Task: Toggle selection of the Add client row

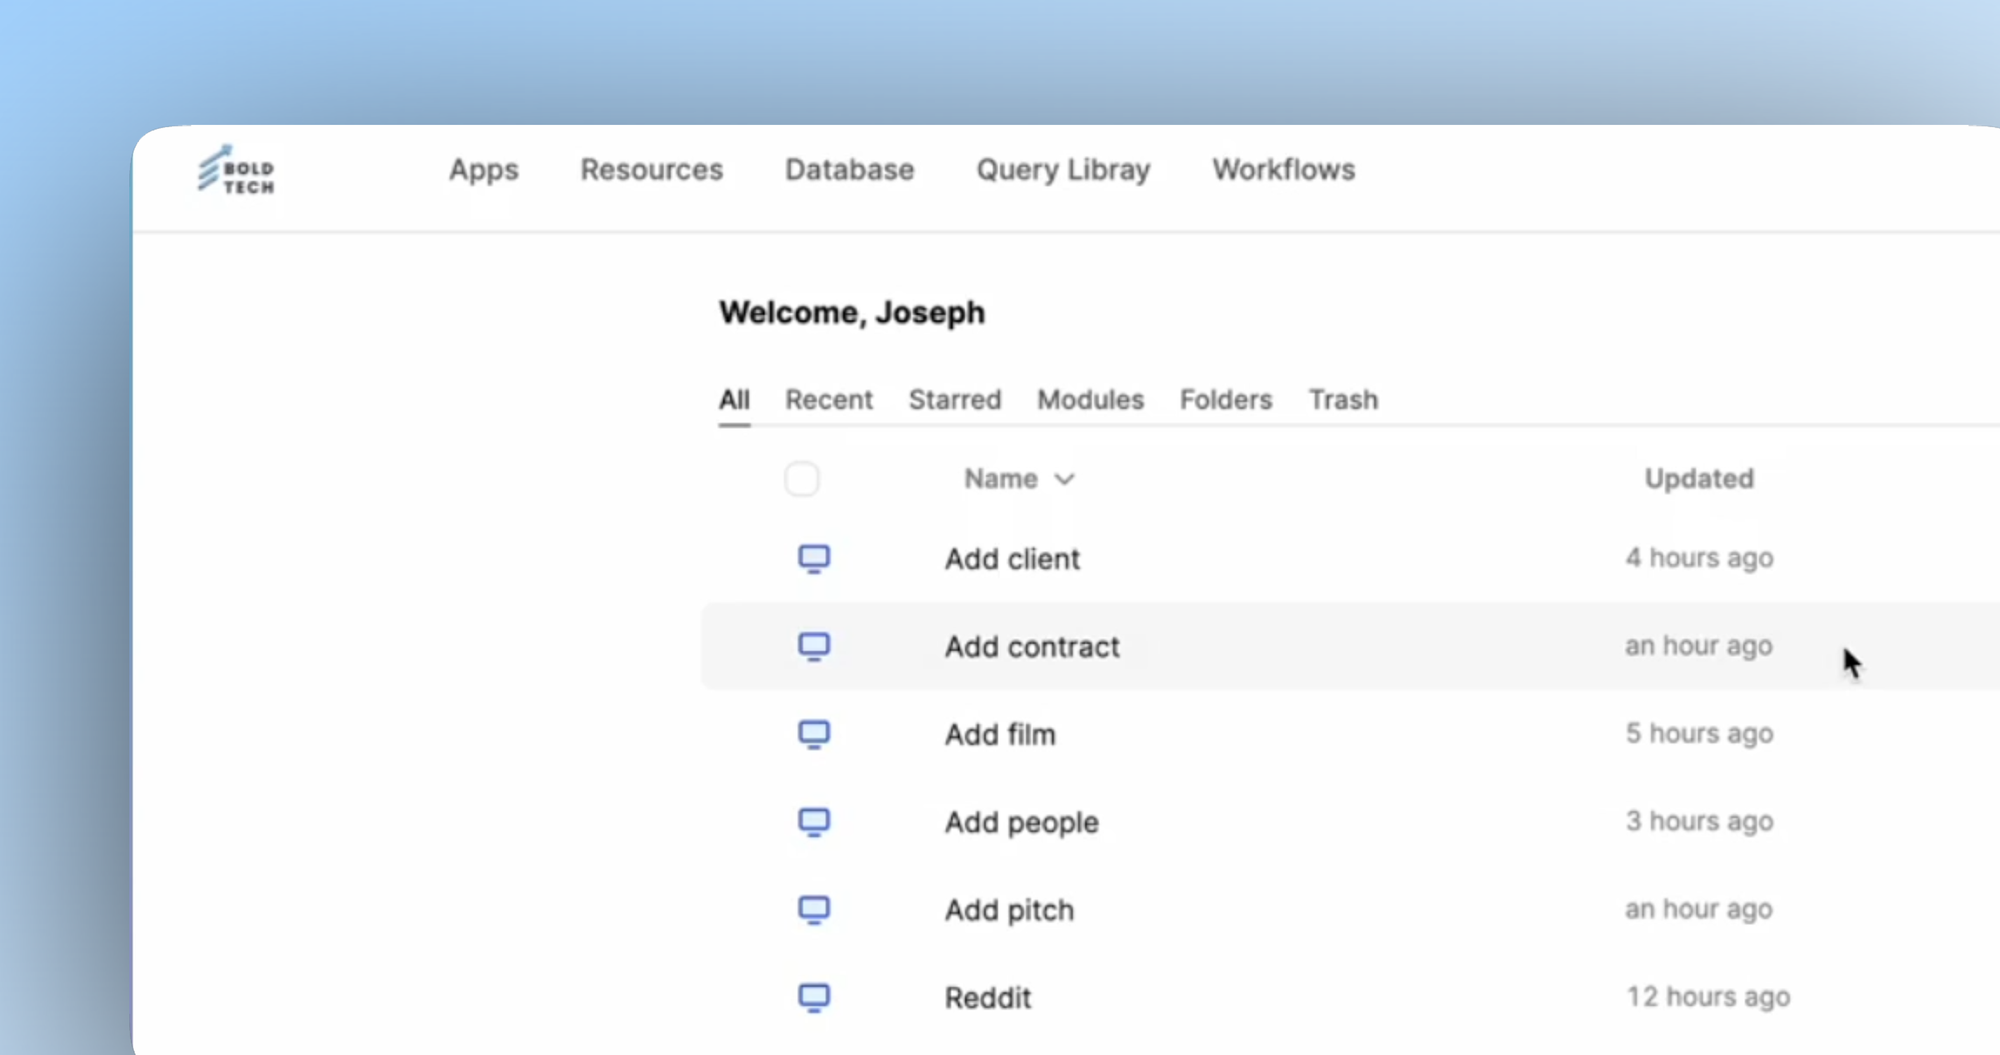Action: click(x=802, y=559)
